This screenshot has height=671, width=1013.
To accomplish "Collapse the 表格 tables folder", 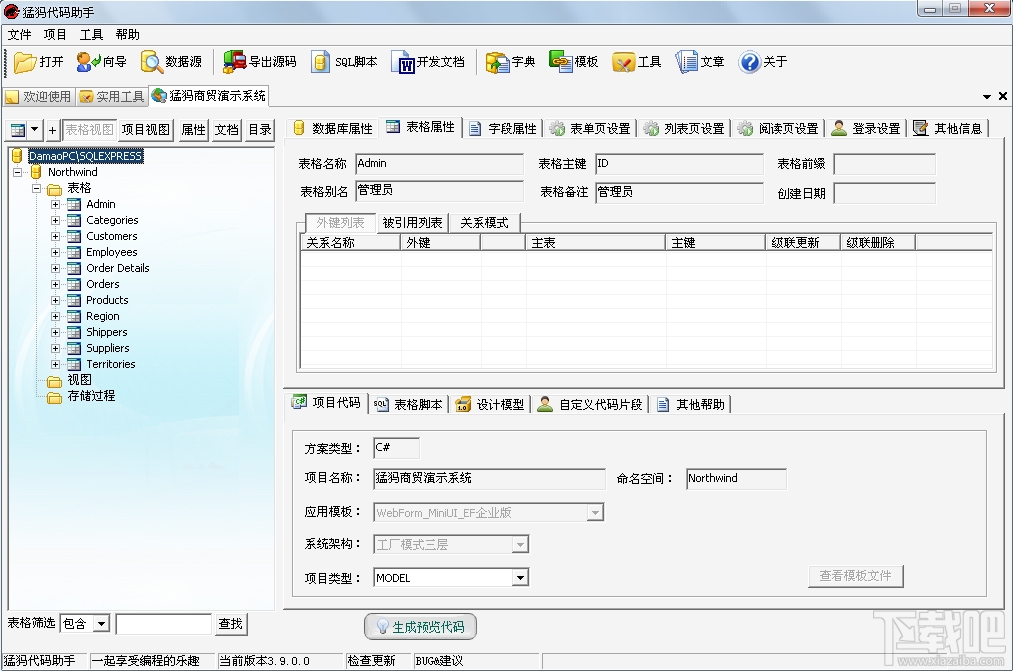I will click(x=37, y=189).
